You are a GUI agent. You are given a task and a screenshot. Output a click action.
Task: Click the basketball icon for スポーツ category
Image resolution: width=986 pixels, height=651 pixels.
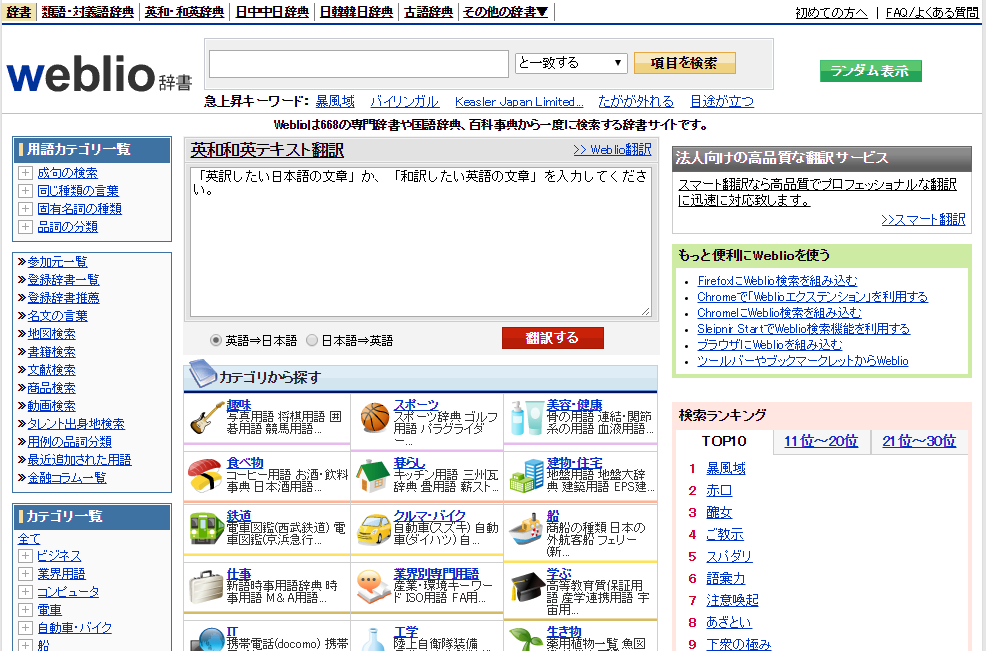point(375,418)
